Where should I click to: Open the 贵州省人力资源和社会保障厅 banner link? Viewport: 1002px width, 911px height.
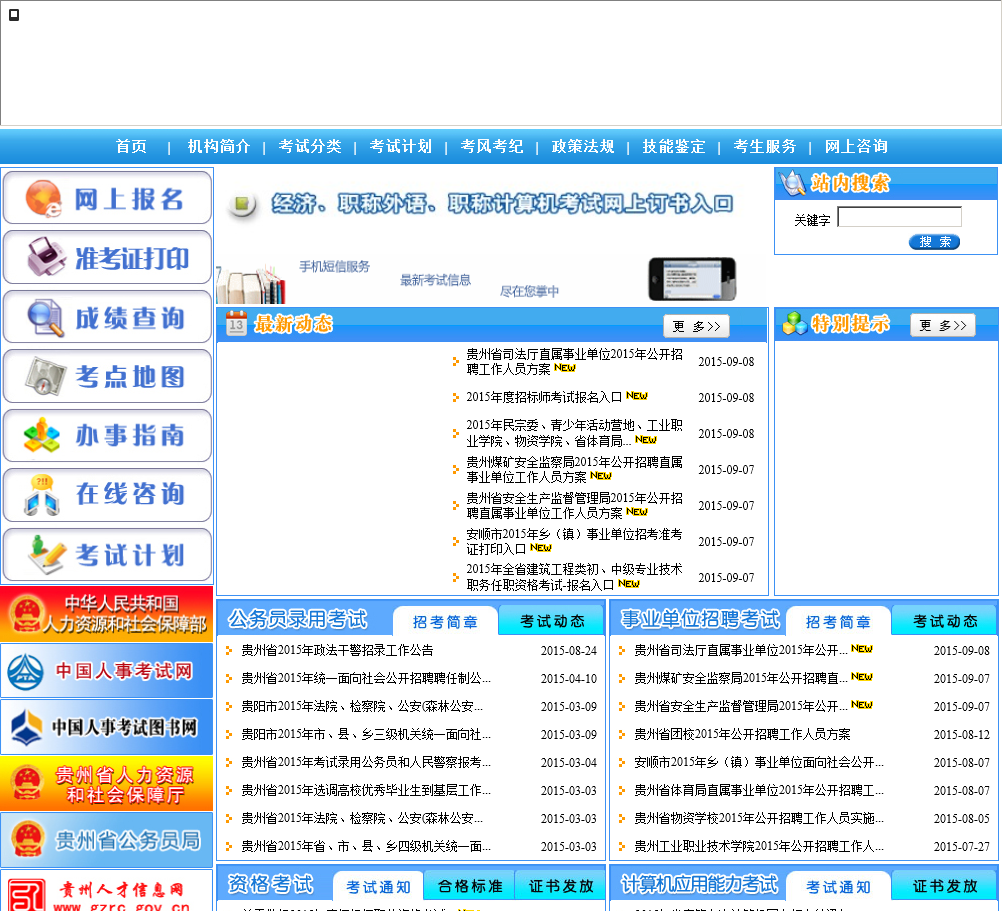(106, 783)
